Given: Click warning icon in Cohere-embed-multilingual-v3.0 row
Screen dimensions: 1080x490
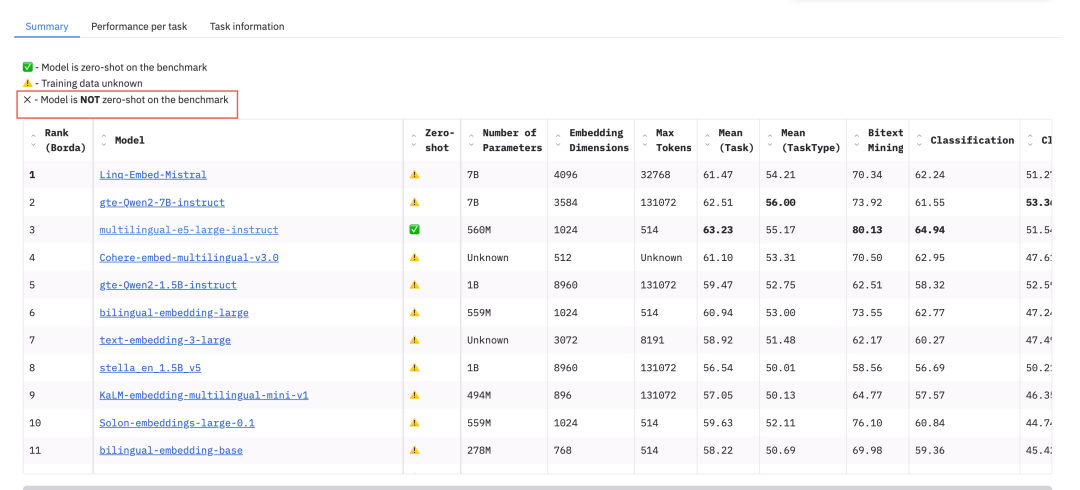Looking at the screenshot, I should (x=414, y=258).
